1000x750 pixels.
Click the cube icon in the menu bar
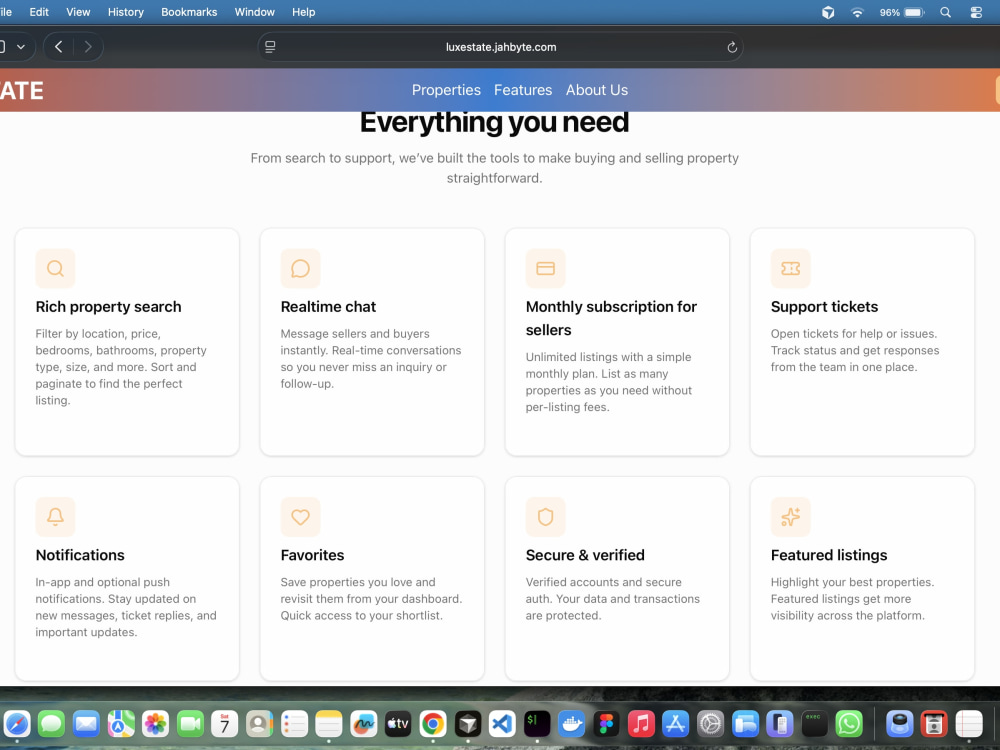(x=828, y=12)
